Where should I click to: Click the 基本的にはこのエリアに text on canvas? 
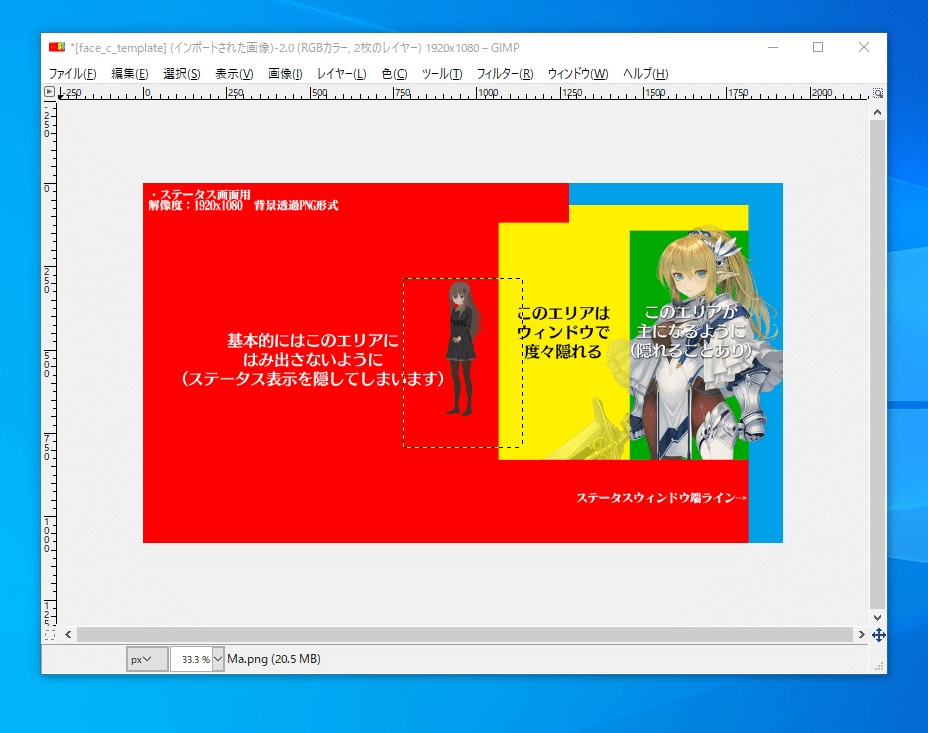pyautogui.click(x=313, y=341)
